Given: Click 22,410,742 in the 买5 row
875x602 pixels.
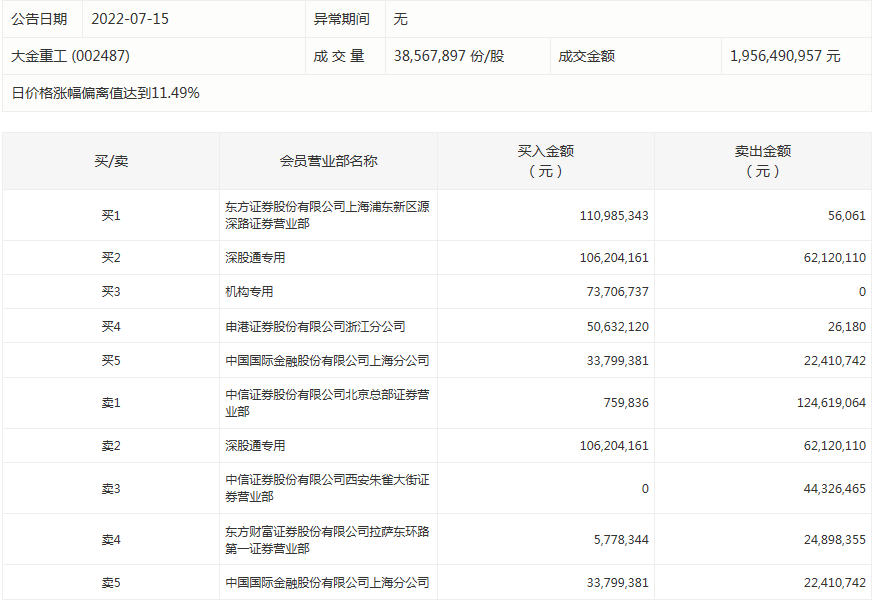Looking at the screenshot, I should pos(835,360).
